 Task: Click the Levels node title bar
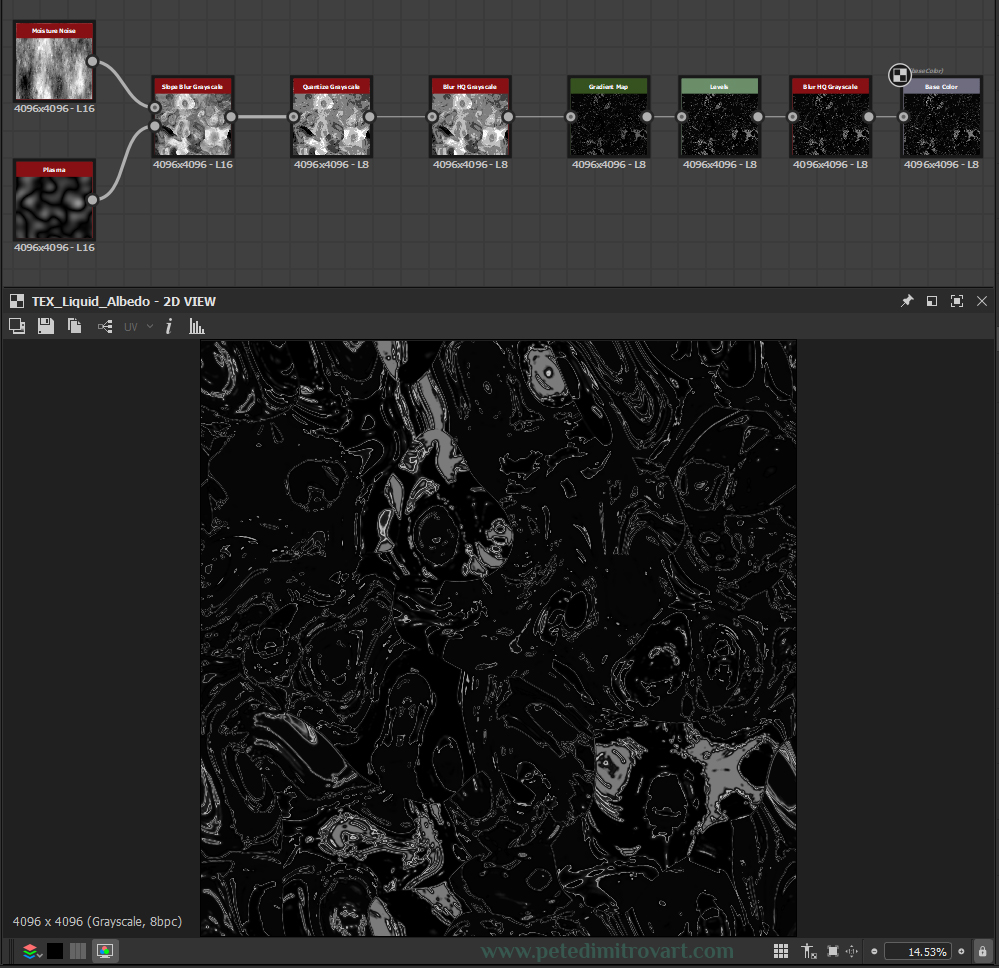pos(719,86)
